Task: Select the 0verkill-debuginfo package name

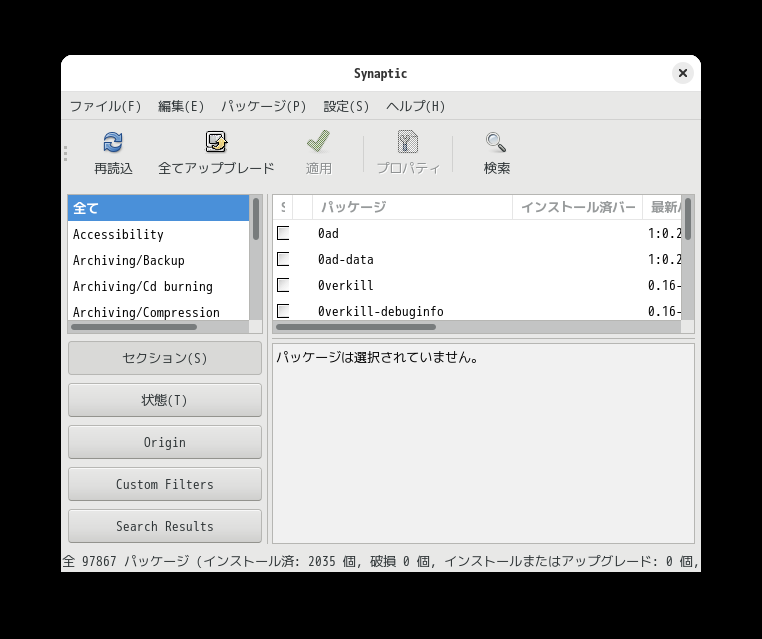Action: click(x=381, y=311)
